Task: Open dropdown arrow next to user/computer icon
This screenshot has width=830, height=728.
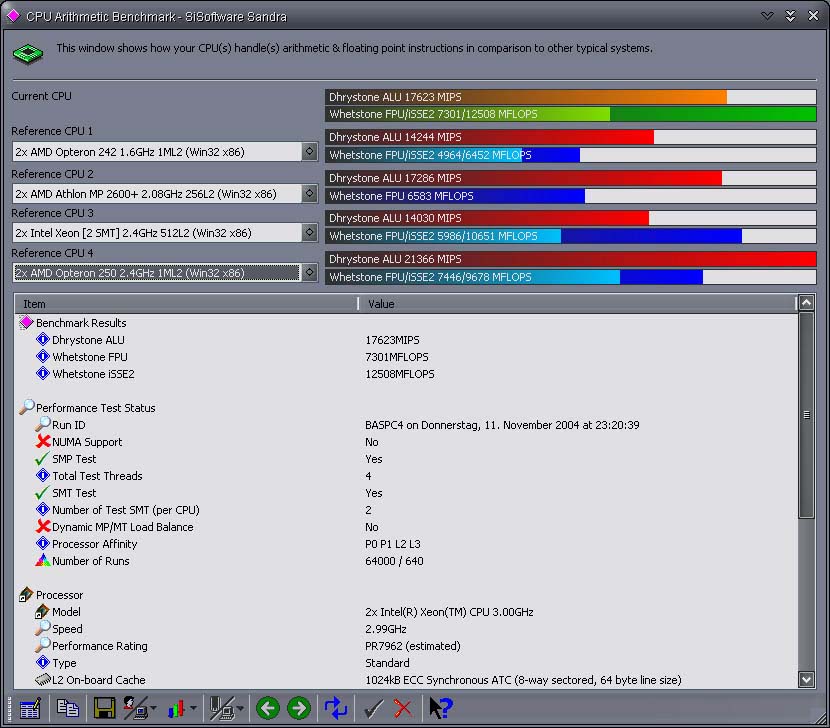Action: 154,708
